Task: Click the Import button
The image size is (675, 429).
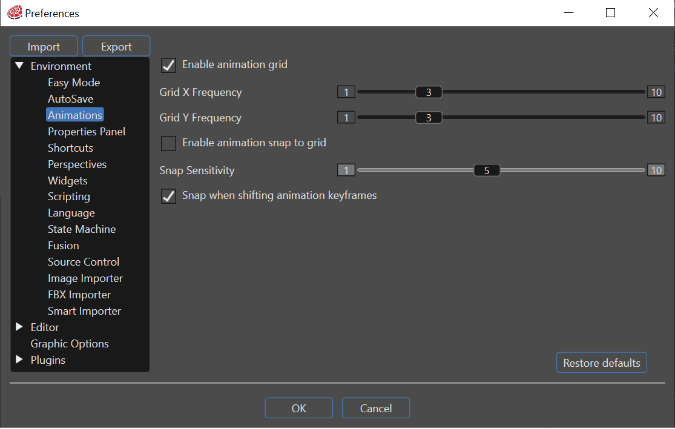Action: (x=44, y=46)
